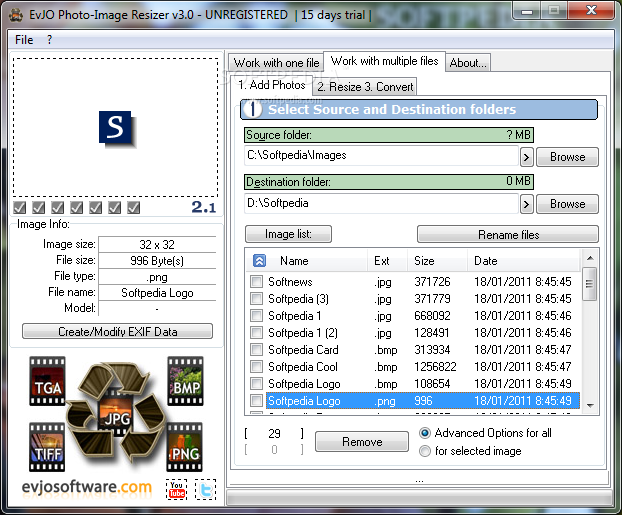This screenshot has width=622, height=515.
Task: Click the app icon in title bar
Action: click(x=16, y=15)
